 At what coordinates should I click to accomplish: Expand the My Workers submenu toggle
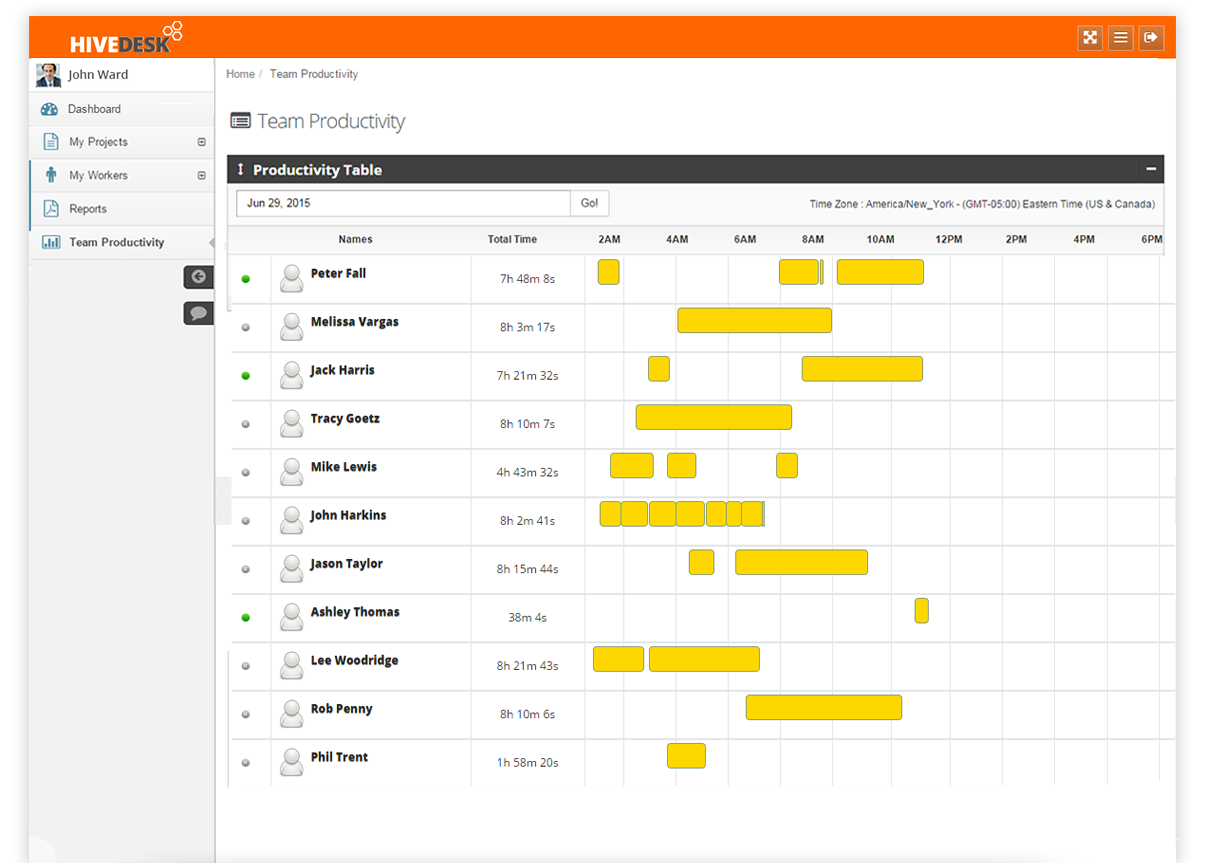click(201, 175)
